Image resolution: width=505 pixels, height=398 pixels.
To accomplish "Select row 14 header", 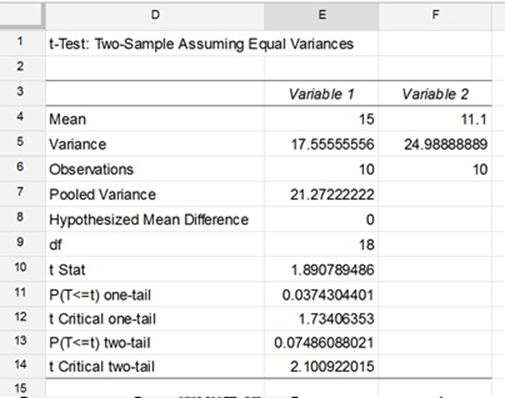I will (x=21, y=366).
